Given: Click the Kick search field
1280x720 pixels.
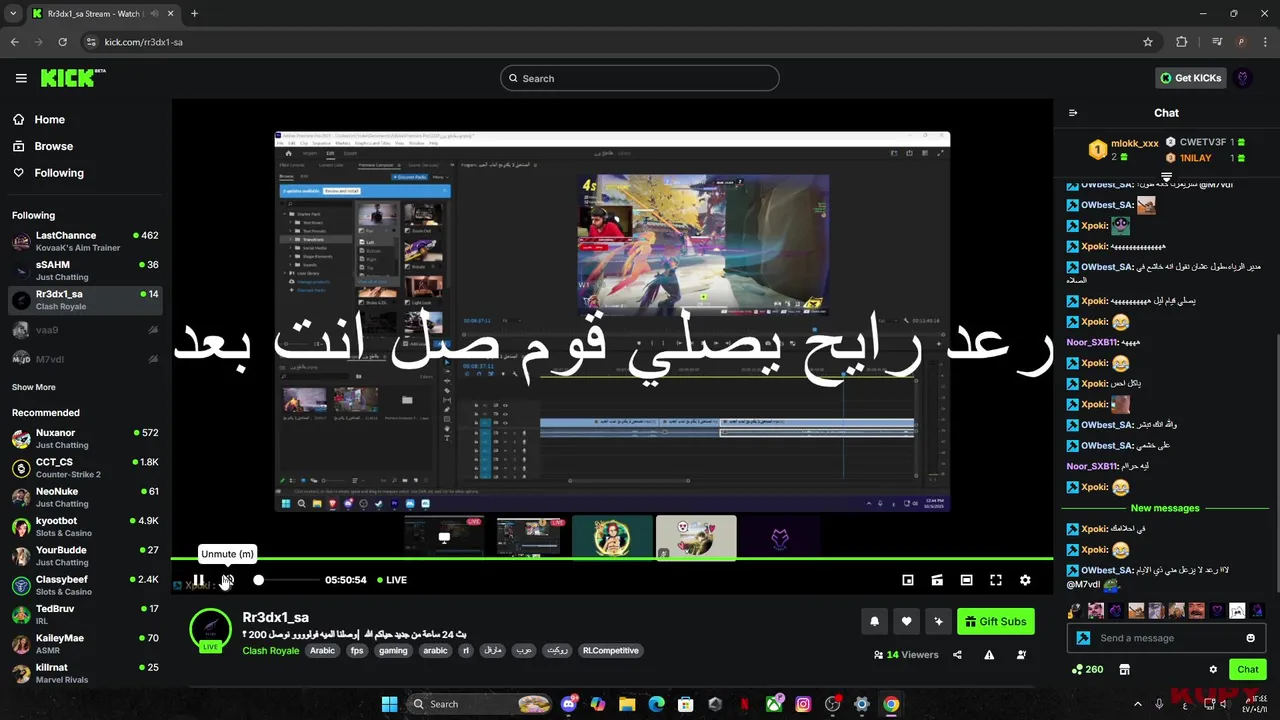Looking at the screenshot, I should click(640, 78).
